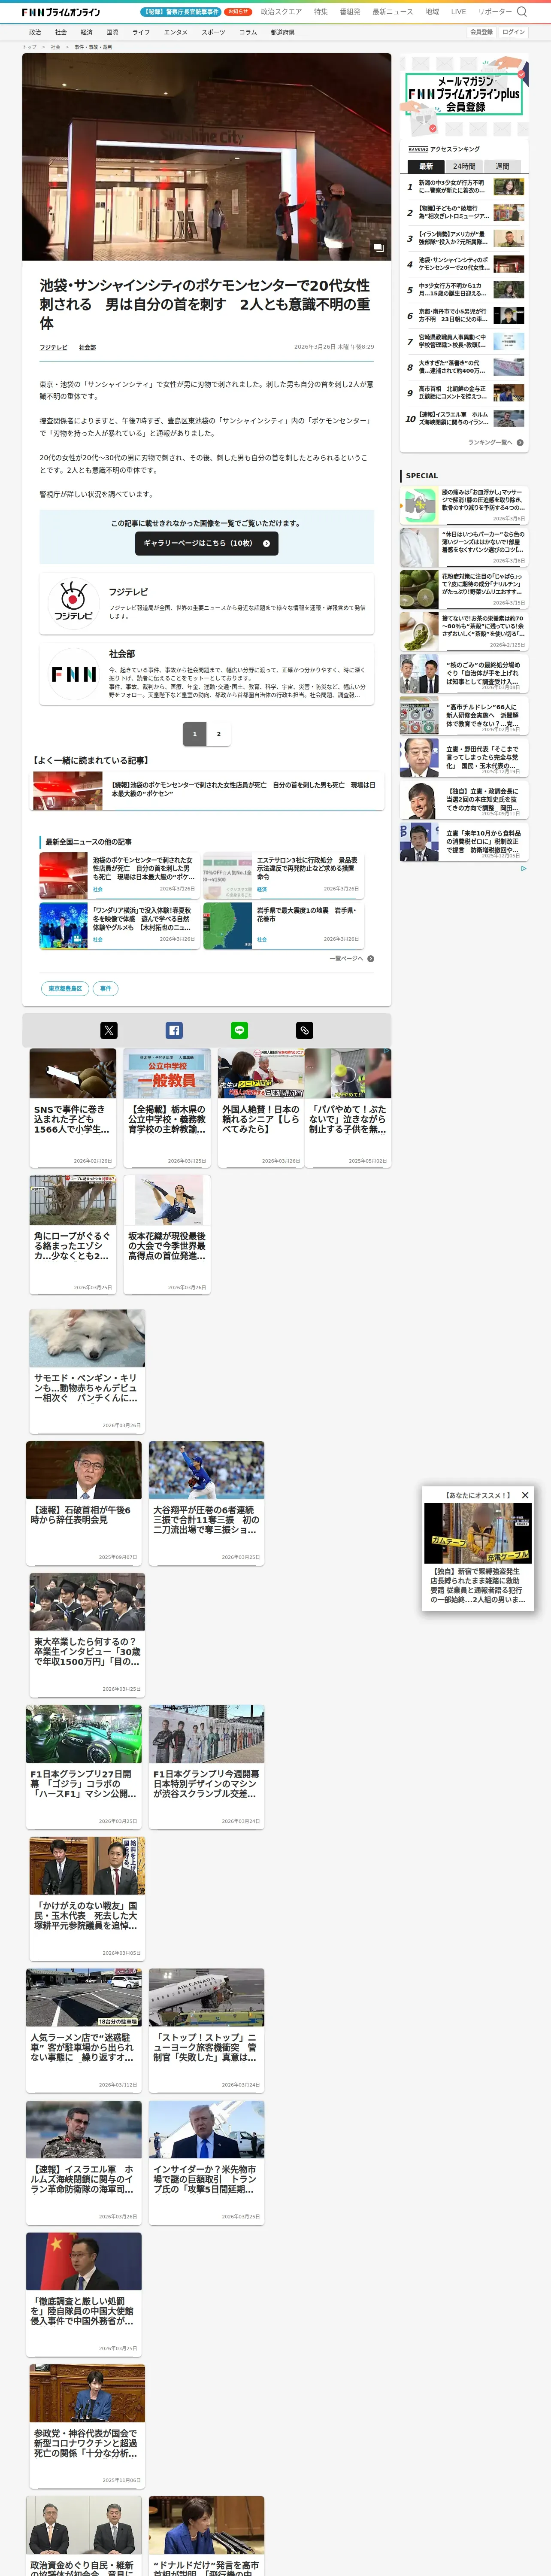Open the SNSで事件に巻き込まれた子ども card
The height and width of the screenshot is (2576, 551).
pyautogui.click(x=73, y=1108)
